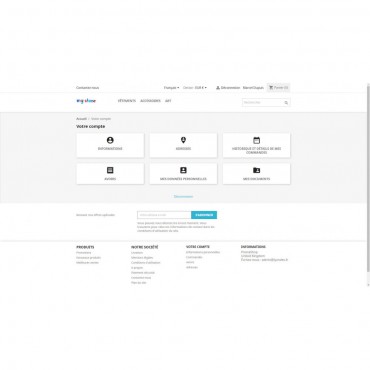Viewport: 370px width, 370px height.
Task: Click the Livraison footer link
Action: tap(137, 253)
